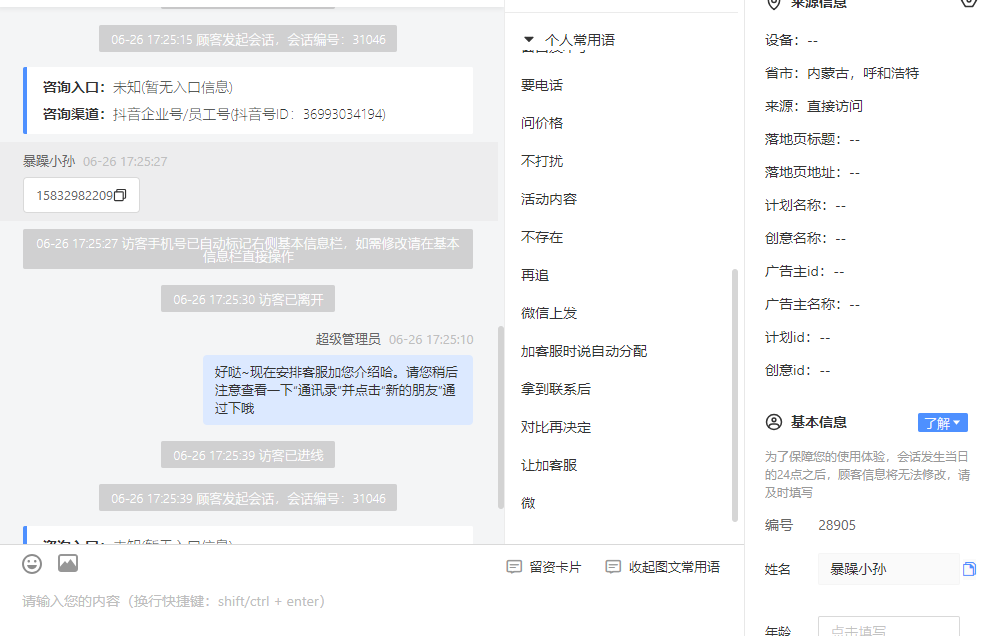Click the 广告主名称 entry
Image resolution: width=990 pixels, height=636 pixels.
(813, 304)
